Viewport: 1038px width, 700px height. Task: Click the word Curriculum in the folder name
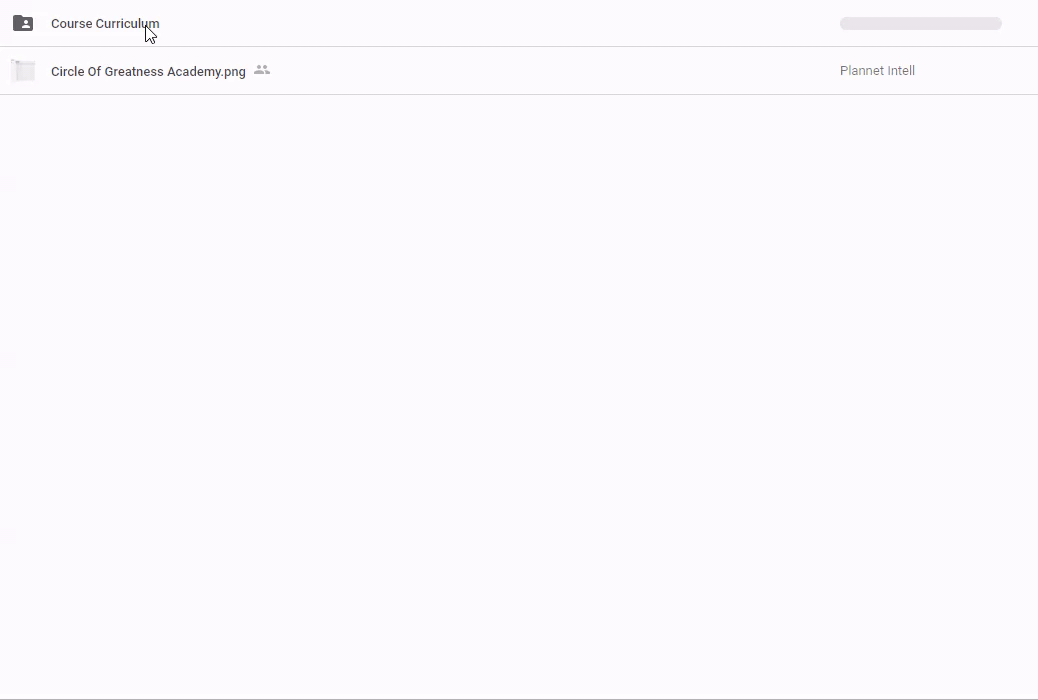(127, 24)
